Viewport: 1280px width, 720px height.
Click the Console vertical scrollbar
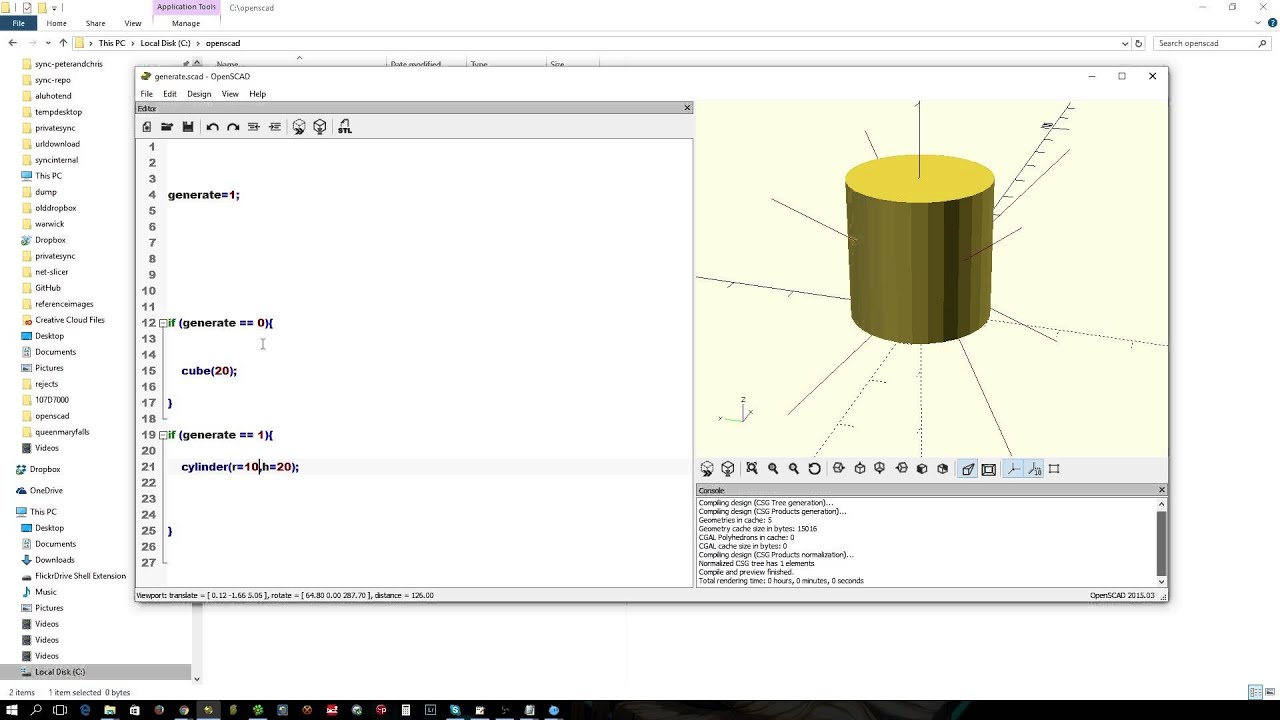[1161, 542]
